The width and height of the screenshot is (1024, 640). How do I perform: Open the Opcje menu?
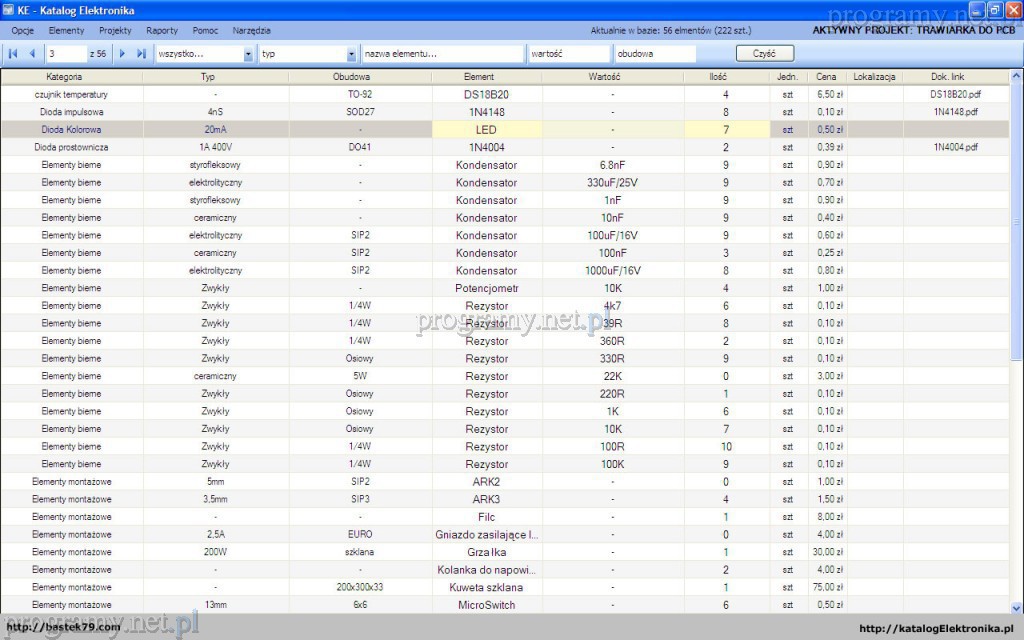(x=22, y=31)
